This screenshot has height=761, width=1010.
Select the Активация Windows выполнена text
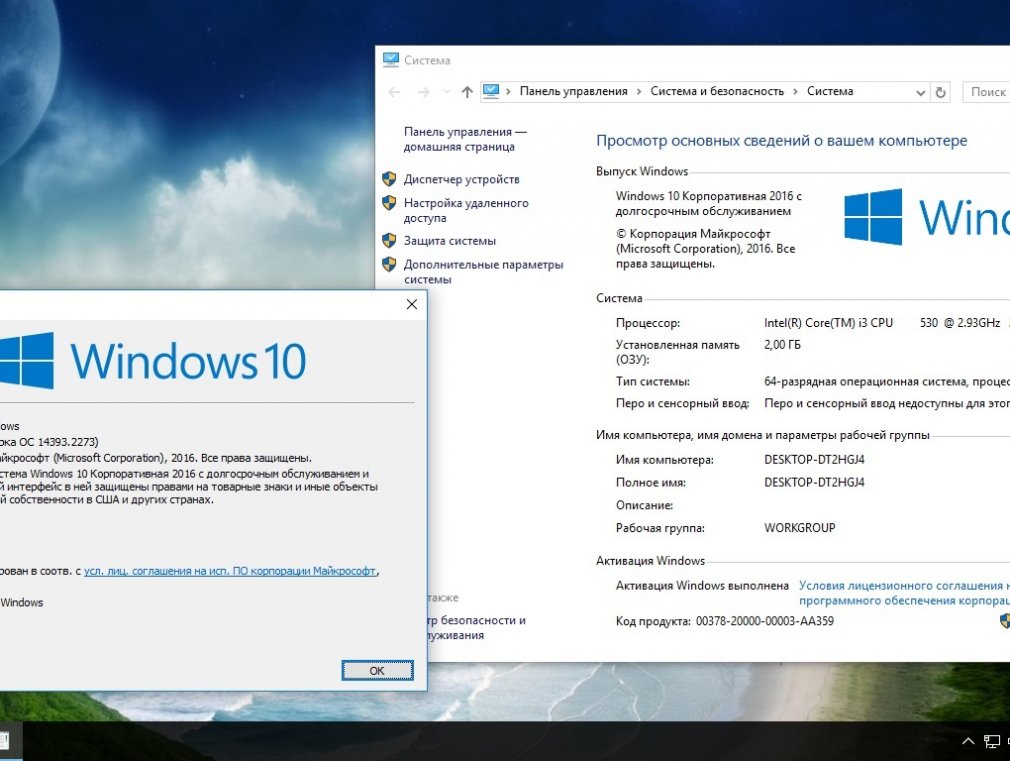click(702, 586)
